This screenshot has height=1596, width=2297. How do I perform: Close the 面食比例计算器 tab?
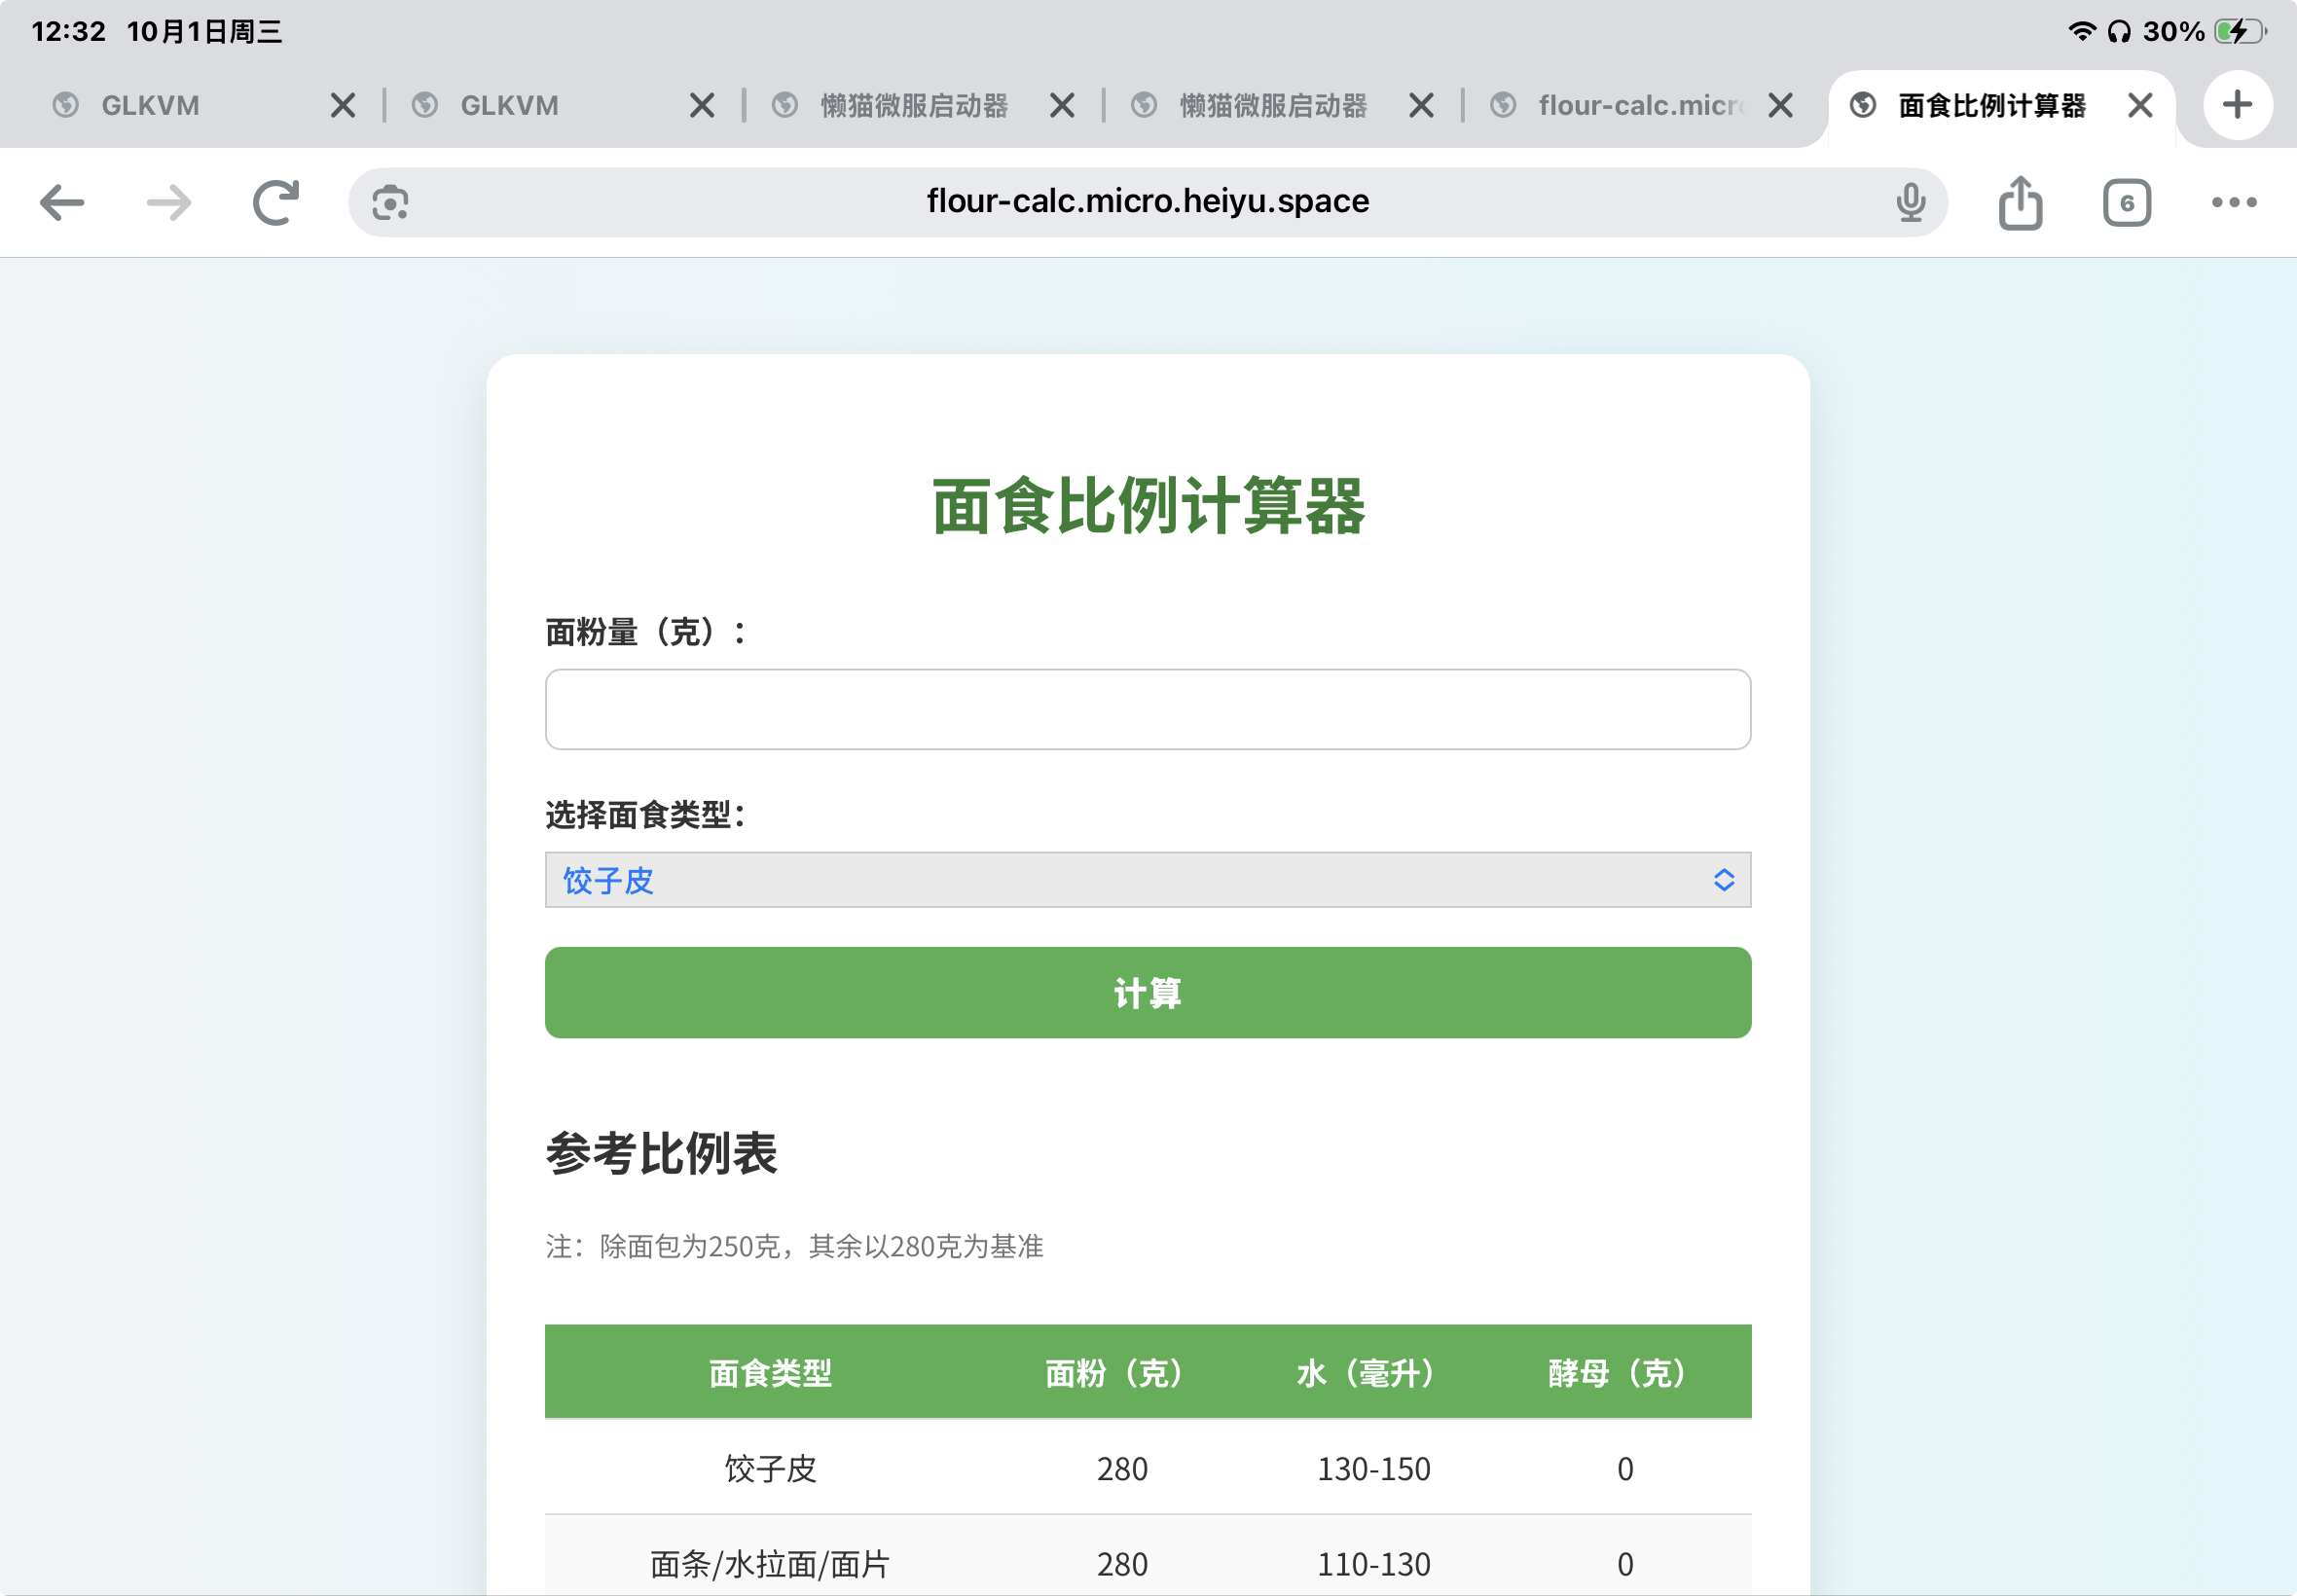click(x=2139, y=105)
